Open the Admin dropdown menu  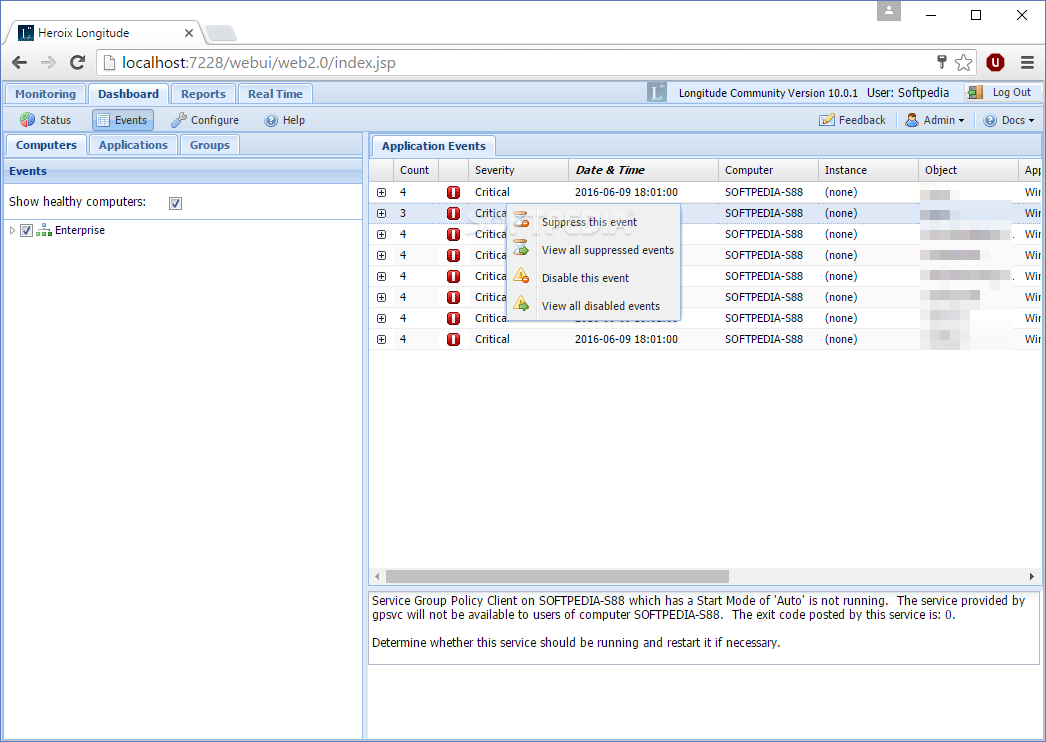(x=935, y=120)
